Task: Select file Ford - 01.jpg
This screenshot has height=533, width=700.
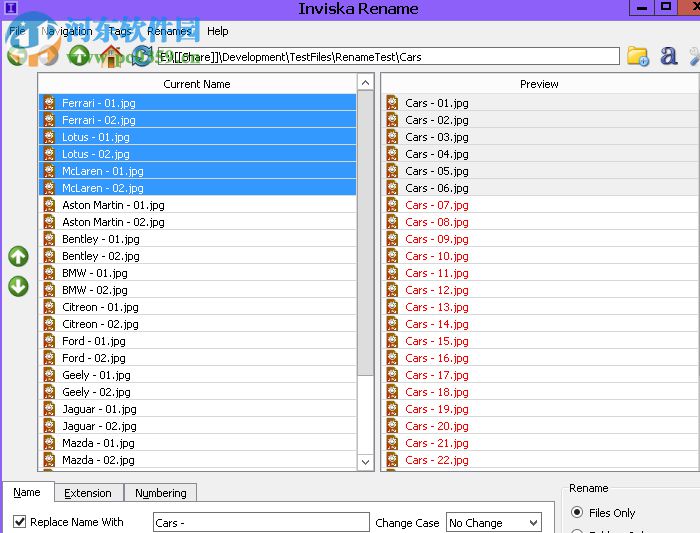Action: (197, 341)
